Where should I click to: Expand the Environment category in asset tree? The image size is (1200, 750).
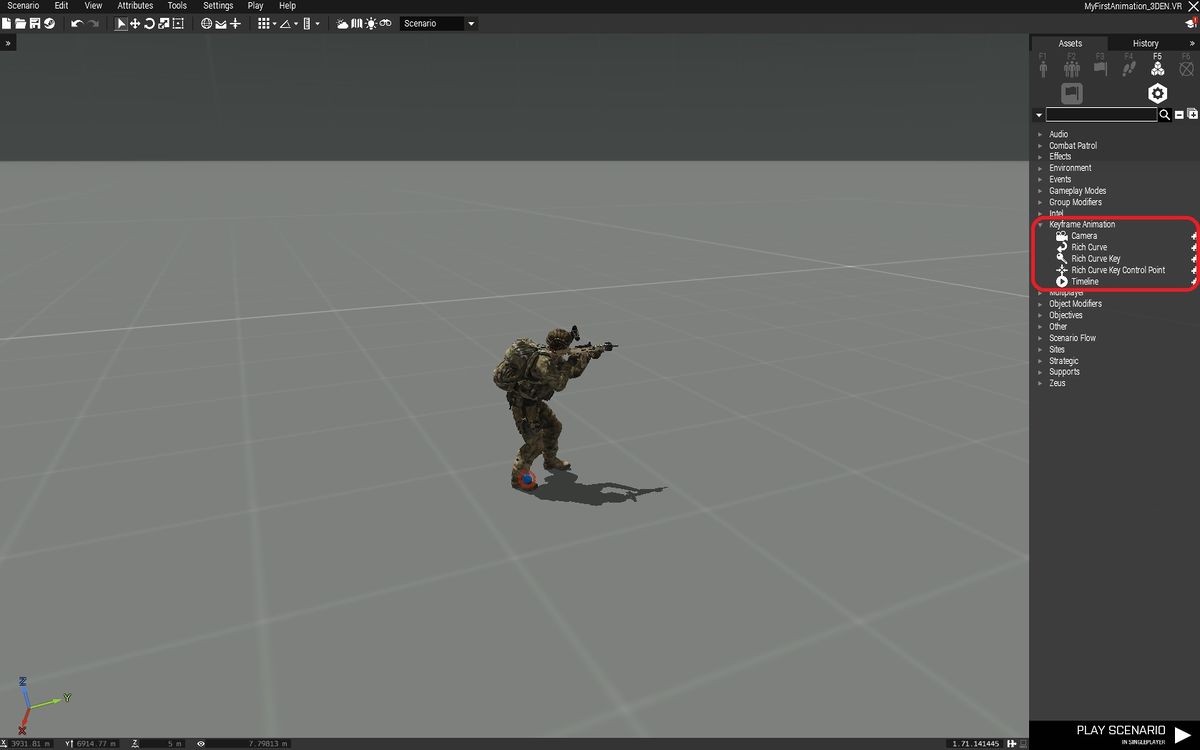(x=1040, y=168)
